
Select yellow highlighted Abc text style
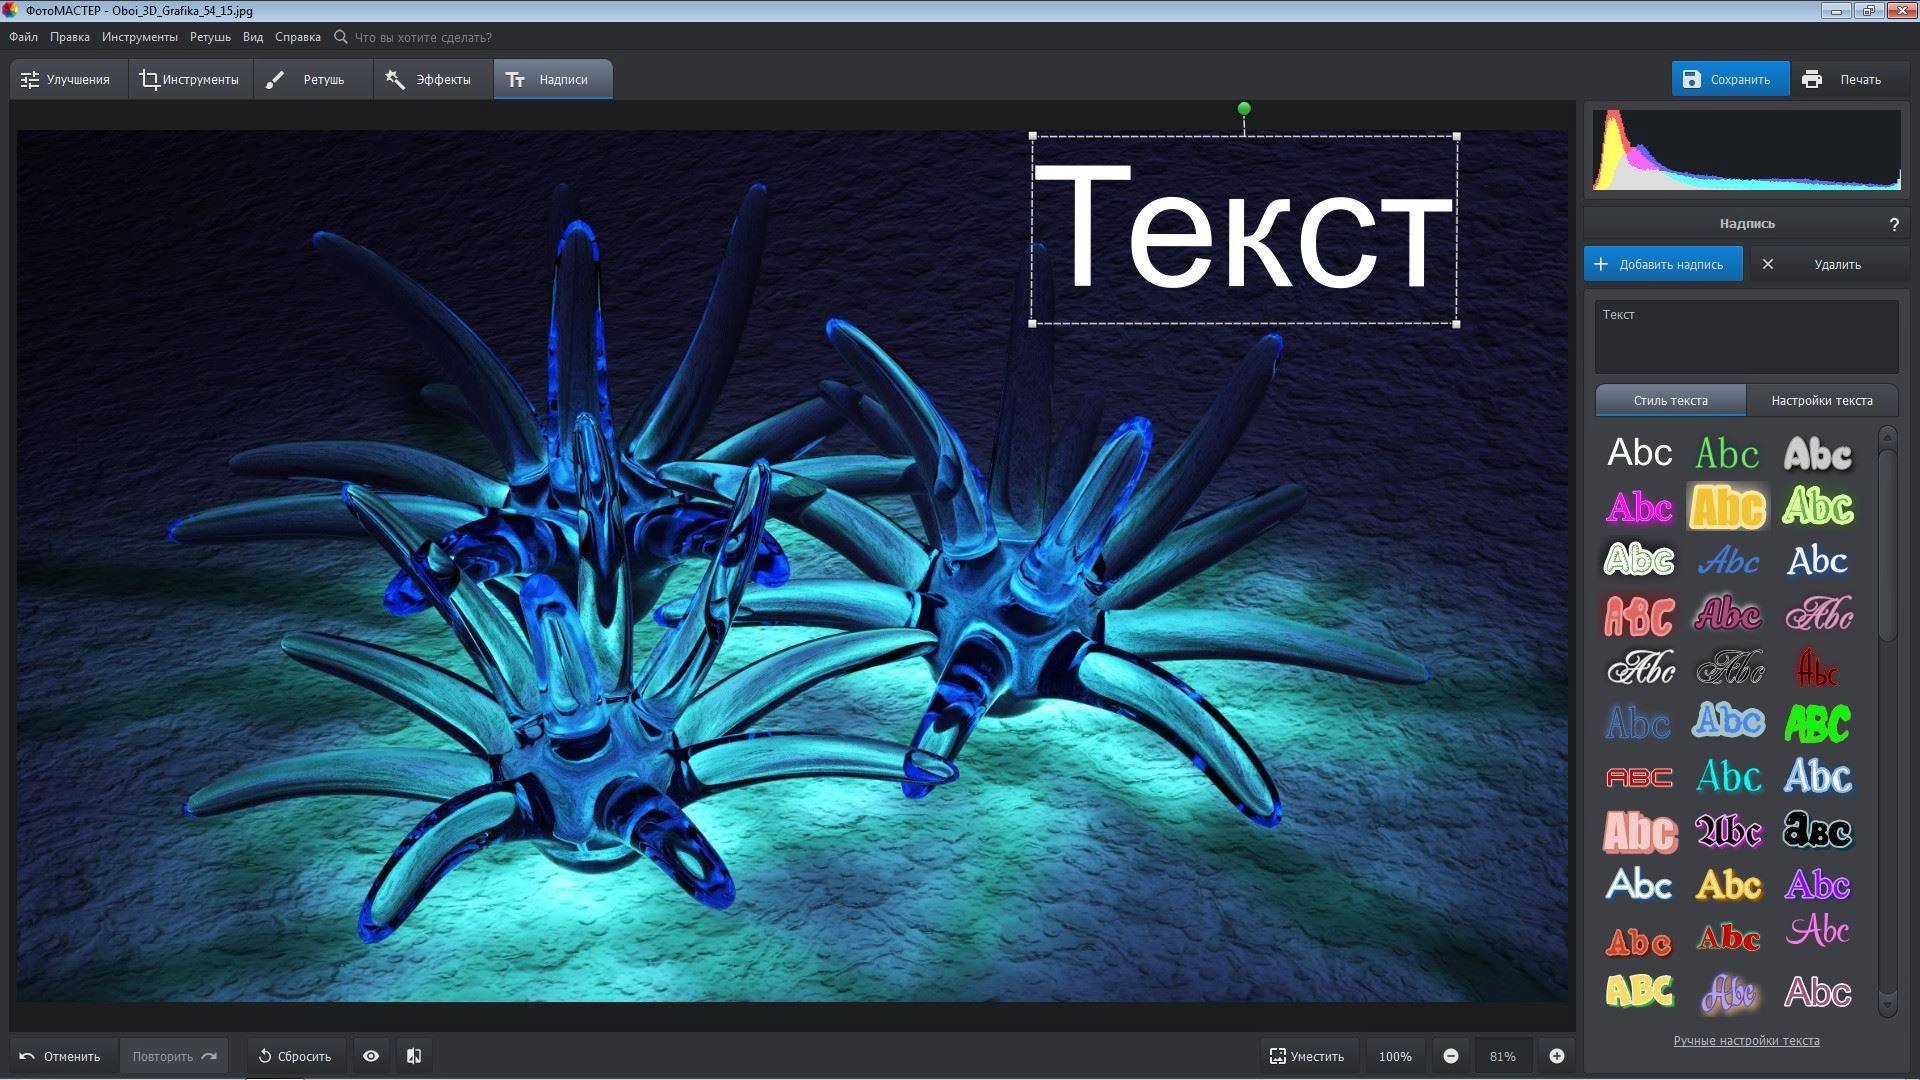click(1728, 507)
